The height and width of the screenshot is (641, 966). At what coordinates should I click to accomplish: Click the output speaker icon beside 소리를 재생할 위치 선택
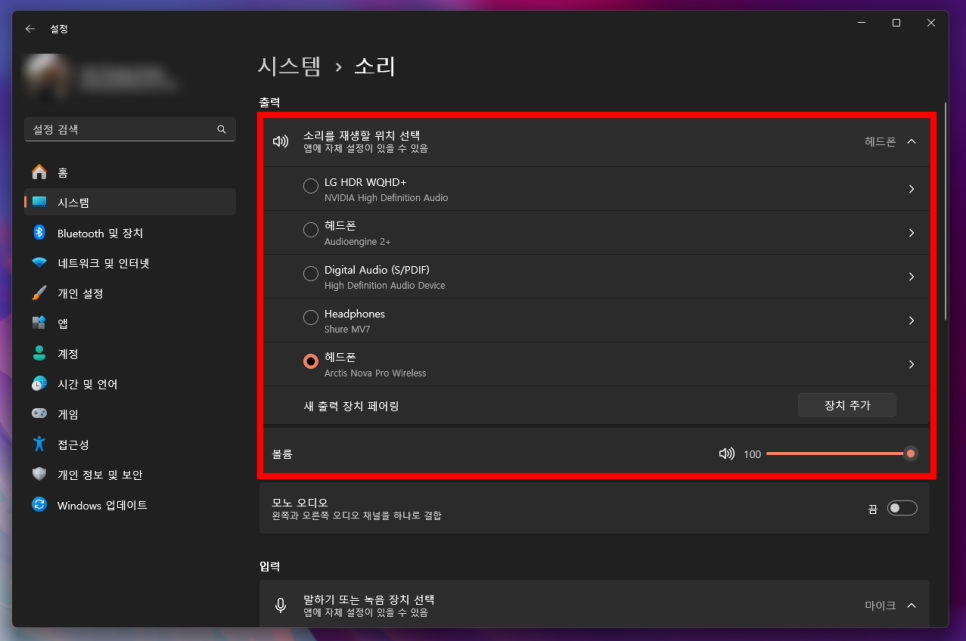(281, 142)
